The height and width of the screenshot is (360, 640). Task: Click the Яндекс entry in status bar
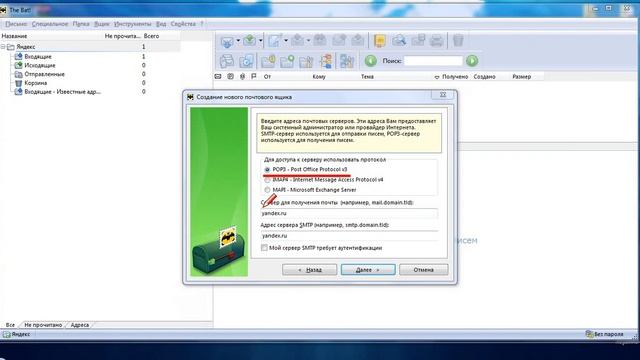pyautogui.click(x=17, y=334)
